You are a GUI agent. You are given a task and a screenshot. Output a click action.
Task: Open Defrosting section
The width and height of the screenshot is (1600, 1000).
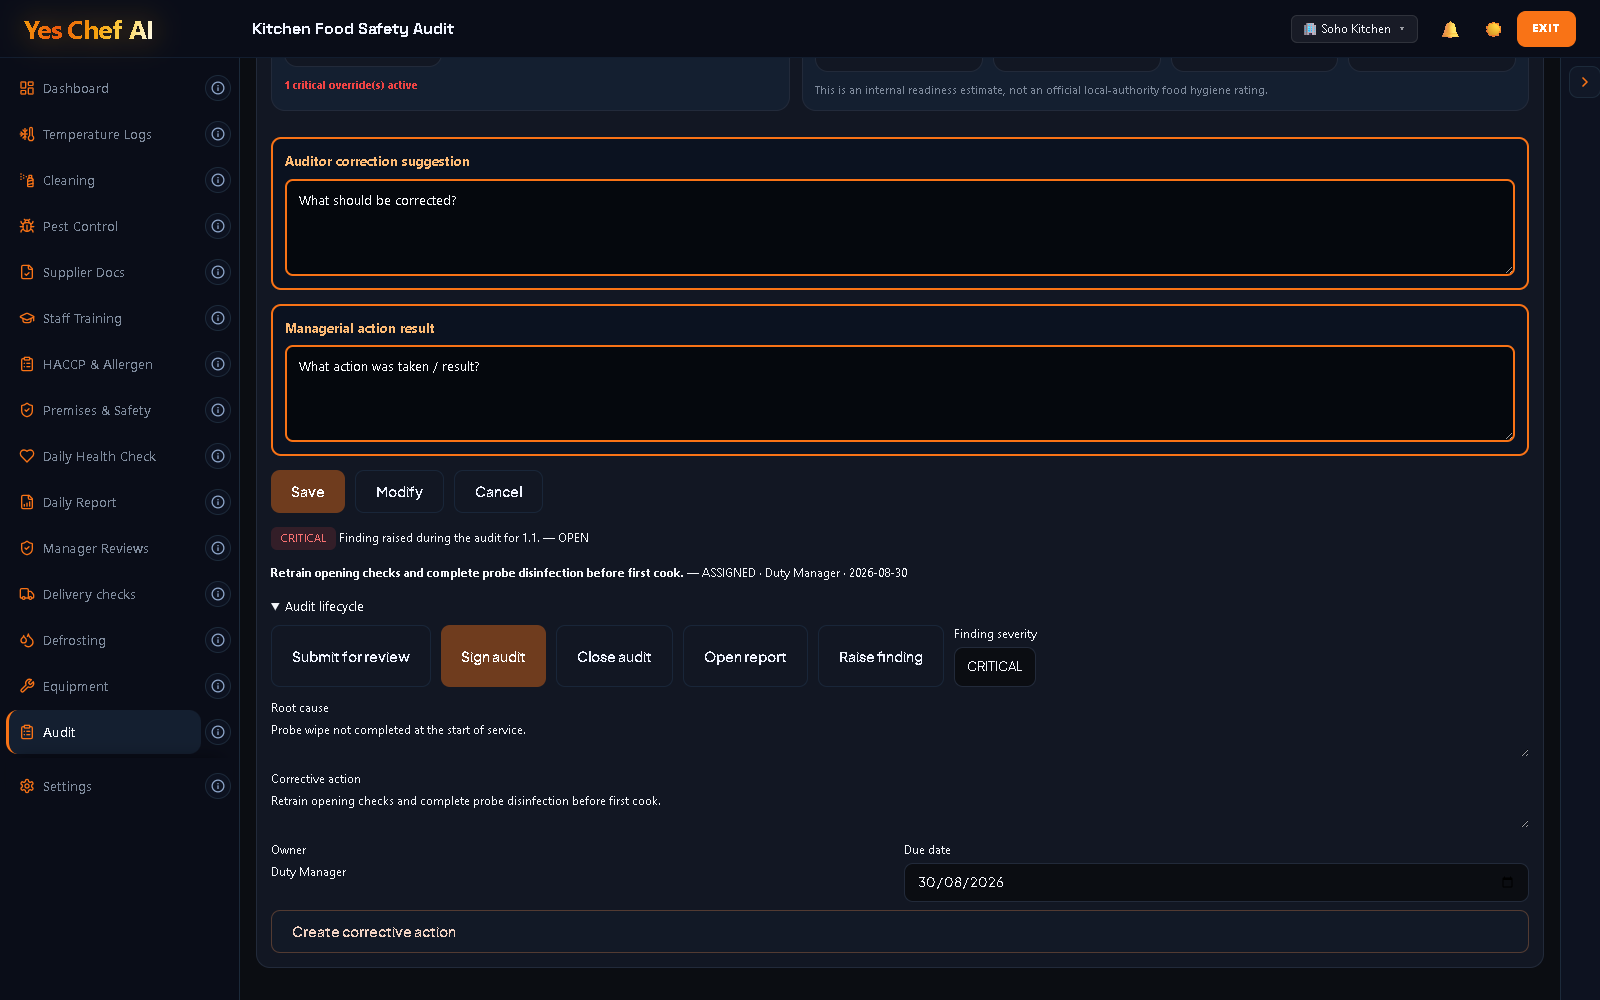(x=104, y=640)
